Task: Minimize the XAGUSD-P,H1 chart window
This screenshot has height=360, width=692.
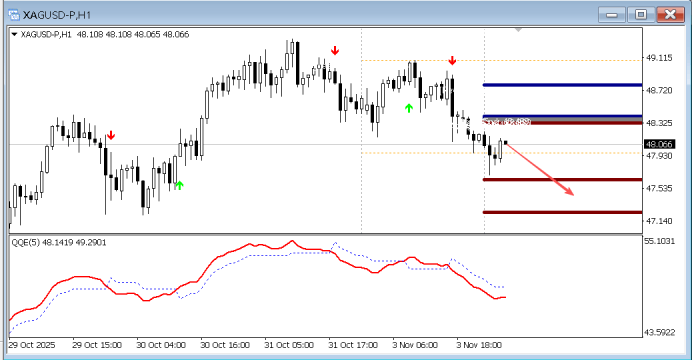Action: [612, 15]
